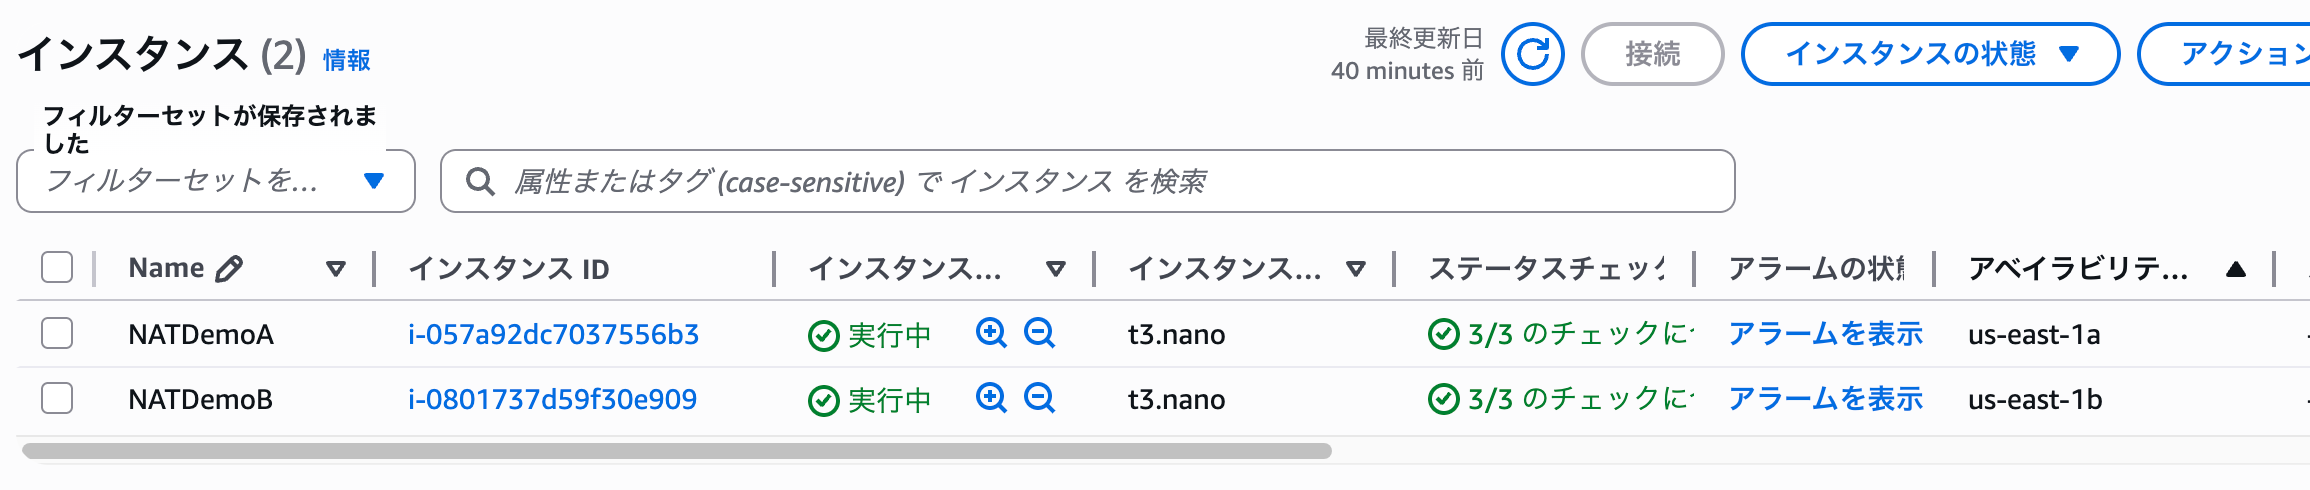Open the インスタンスの状態 dropdown
The image size is (2310, 490).
click(x=1930, y=54)
